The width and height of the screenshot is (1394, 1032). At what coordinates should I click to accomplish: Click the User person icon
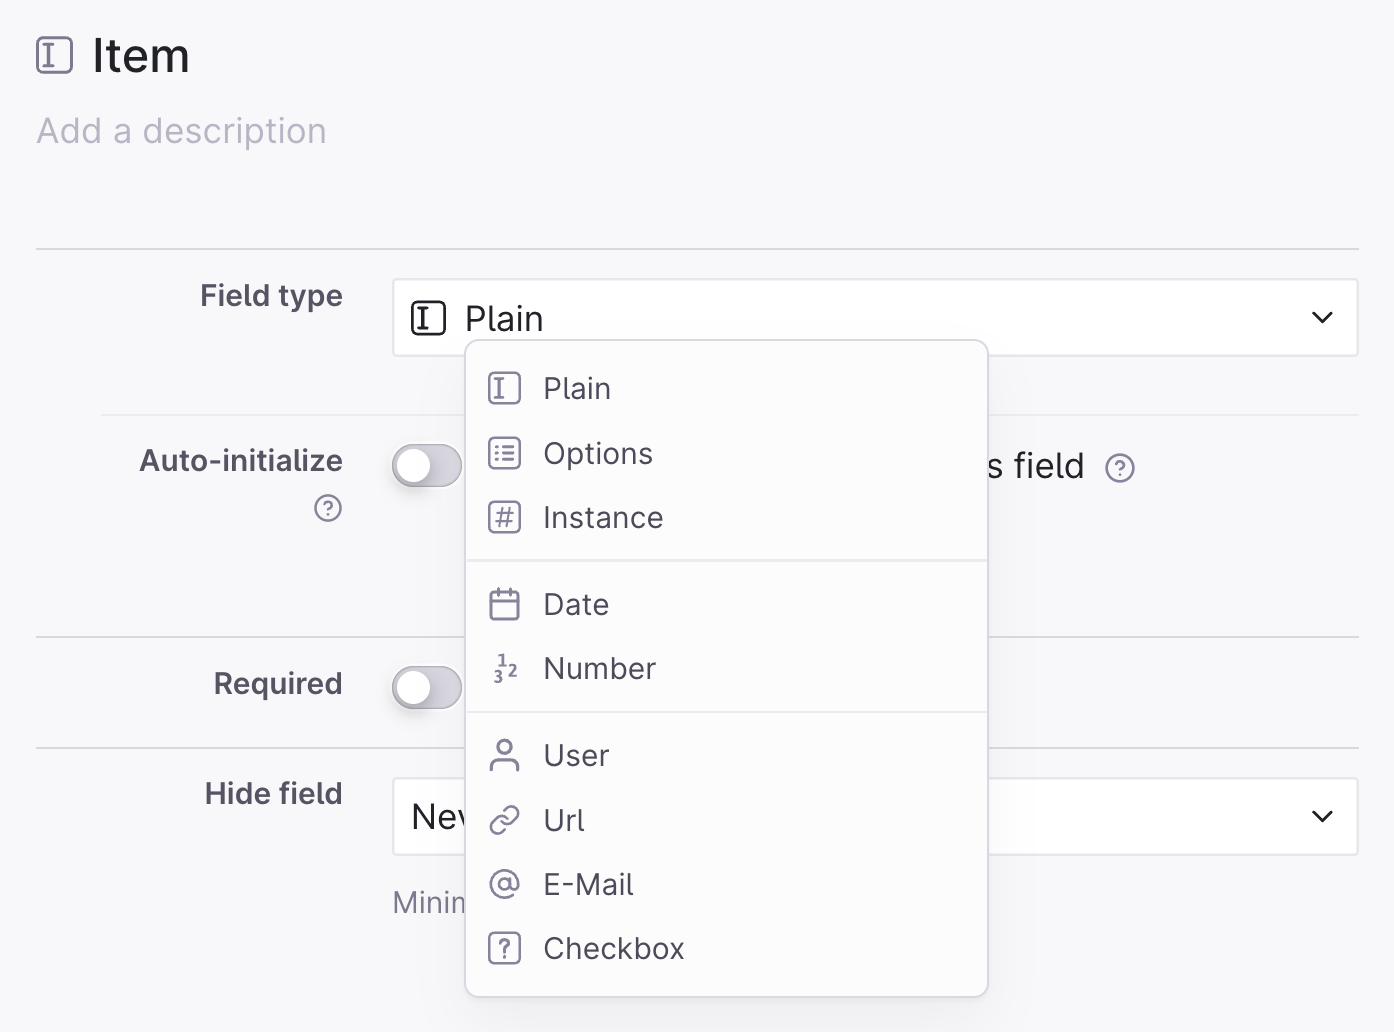[504, 755]
